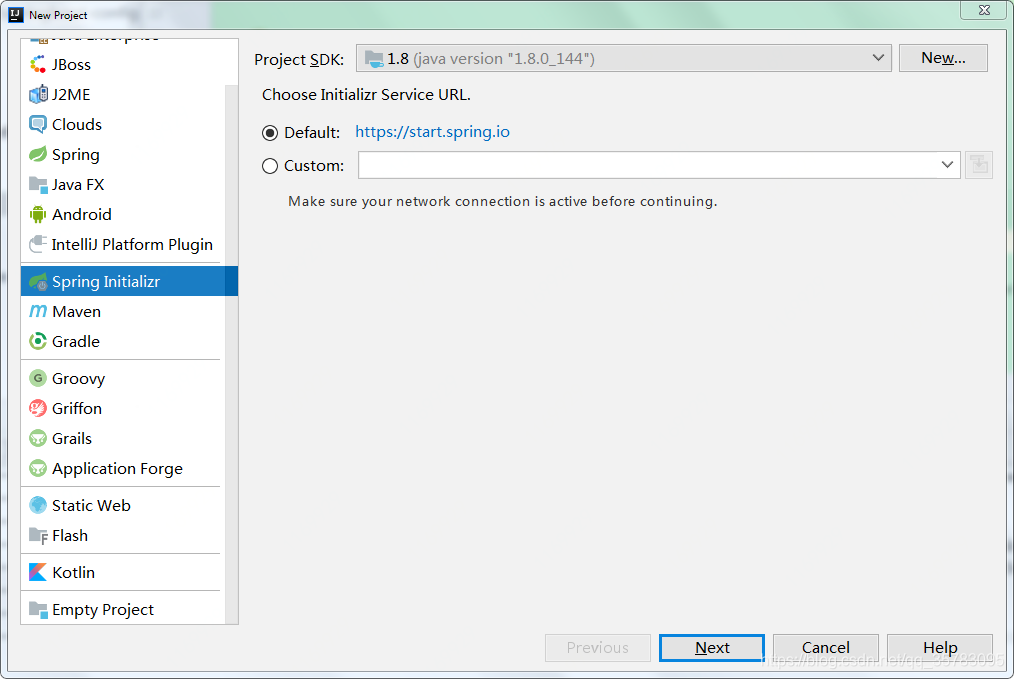Click the Android robot icon
This screenshot has width=1014, height=679.
click(x=38, y=215)
